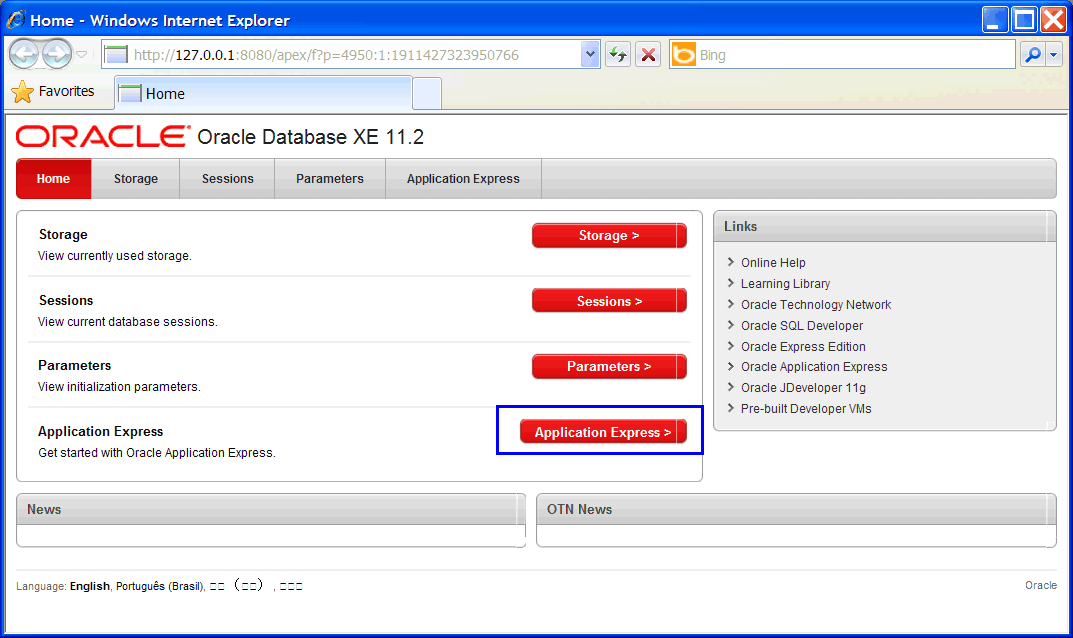Image resolution: width=1073 pixels, height=638 pixels.
Task: Switch to the Parameters tab
Action: (330, 179)
